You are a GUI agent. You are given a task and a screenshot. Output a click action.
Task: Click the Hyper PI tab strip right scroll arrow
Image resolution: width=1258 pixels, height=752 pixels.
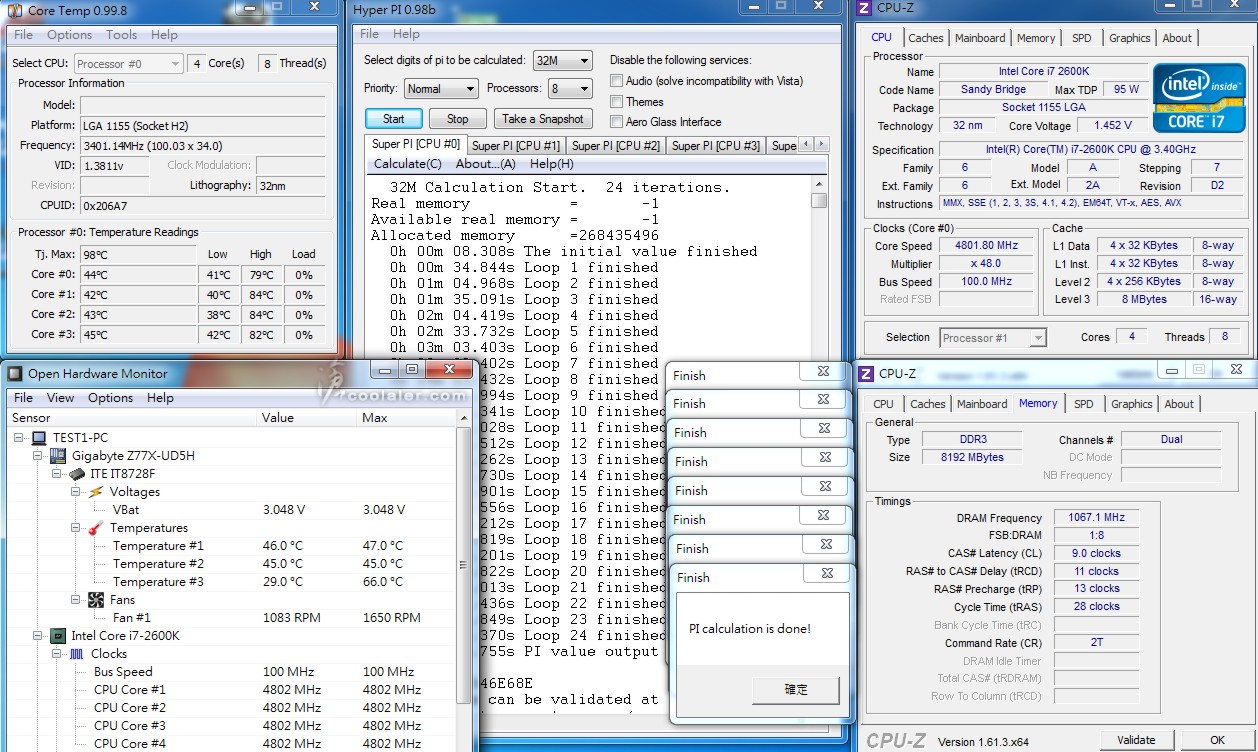click(822, 145)
